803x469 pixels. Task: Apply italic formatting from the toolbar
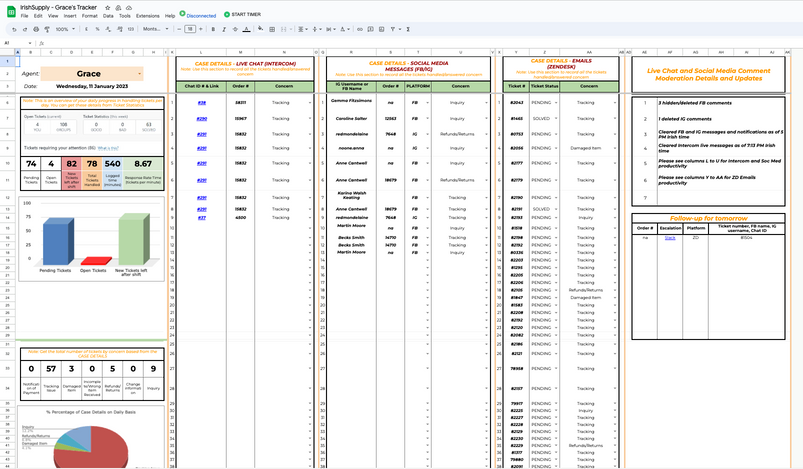pyautogui.click(x=223, y=29)
